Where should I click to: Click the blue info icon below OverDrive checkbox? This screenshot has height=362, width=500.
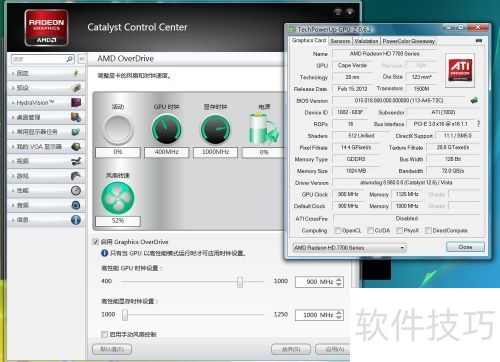[x=104, y=253]
